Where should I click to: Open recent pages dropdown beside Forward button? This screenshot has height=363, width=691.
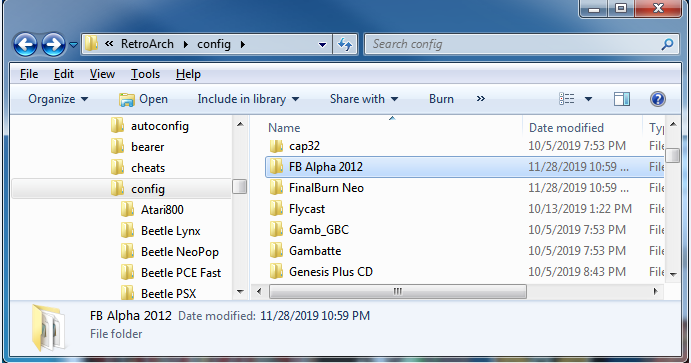pos(73,44)
